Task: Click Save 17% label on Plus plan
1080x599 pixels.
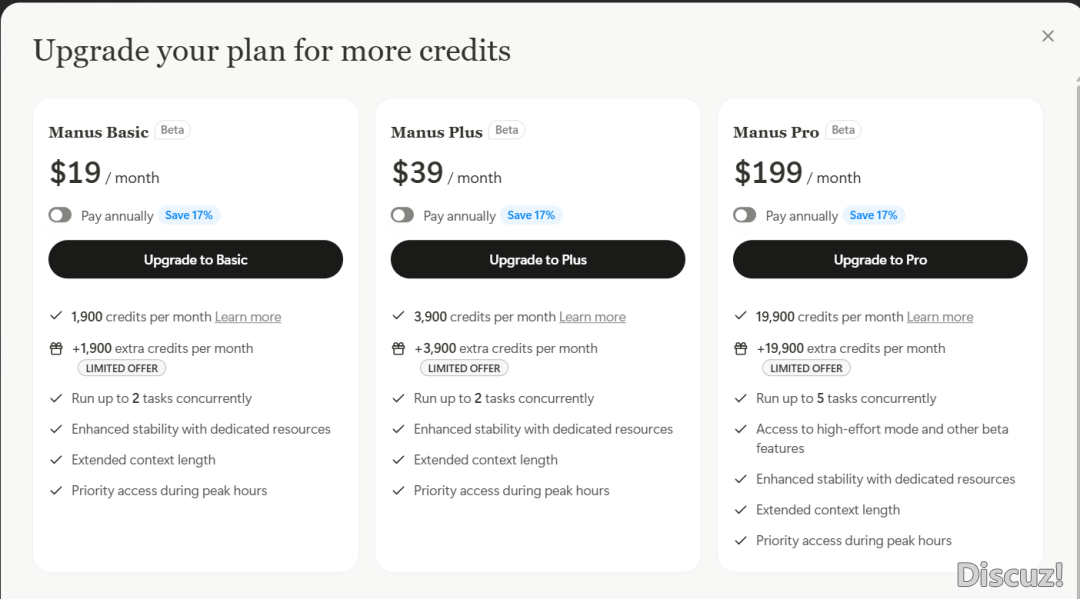Action: coord(531,215)
